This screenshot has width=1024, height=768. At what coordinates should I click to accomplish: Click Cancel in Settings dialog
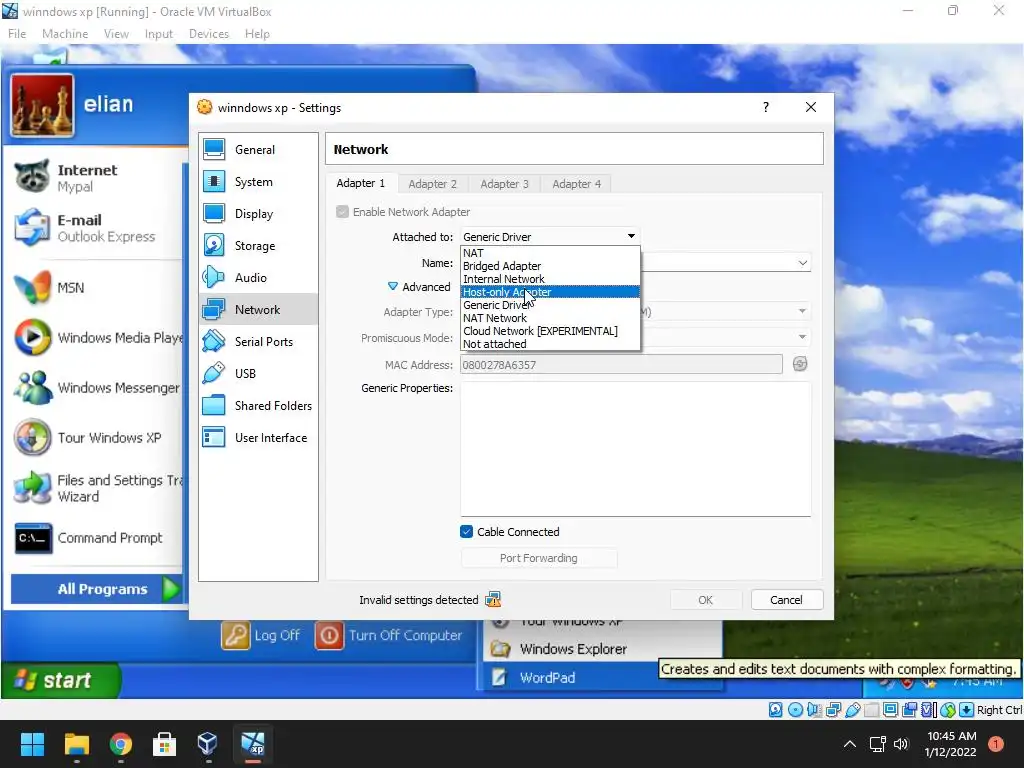786,600
